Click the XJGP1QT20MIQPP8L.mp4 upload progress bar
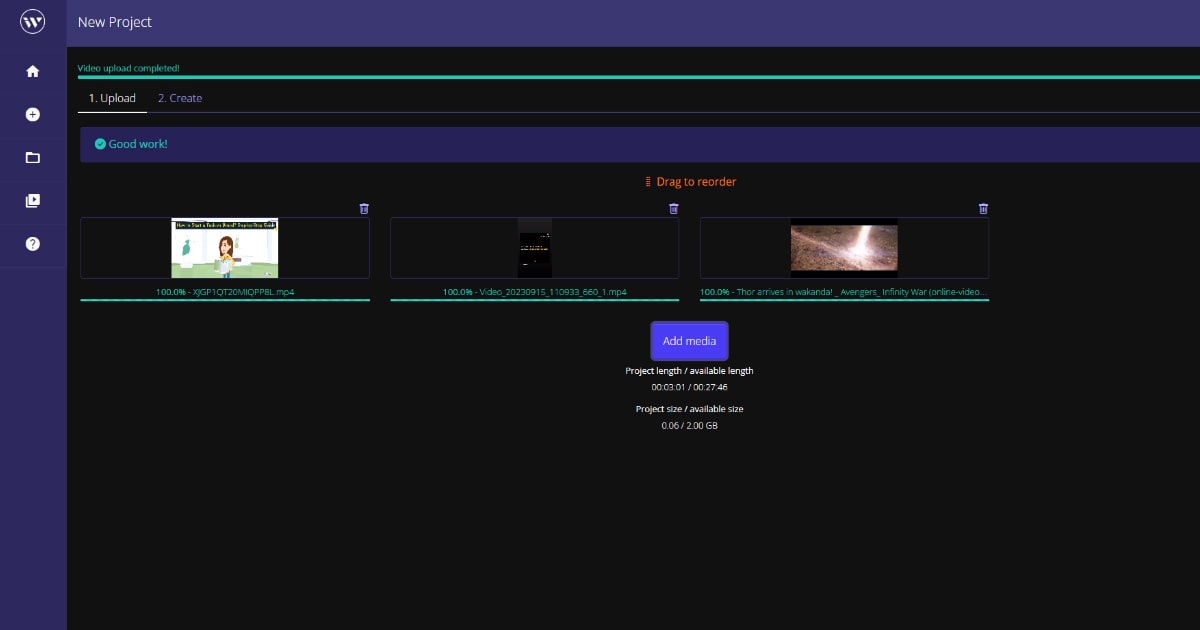 (x=225, y=299)
